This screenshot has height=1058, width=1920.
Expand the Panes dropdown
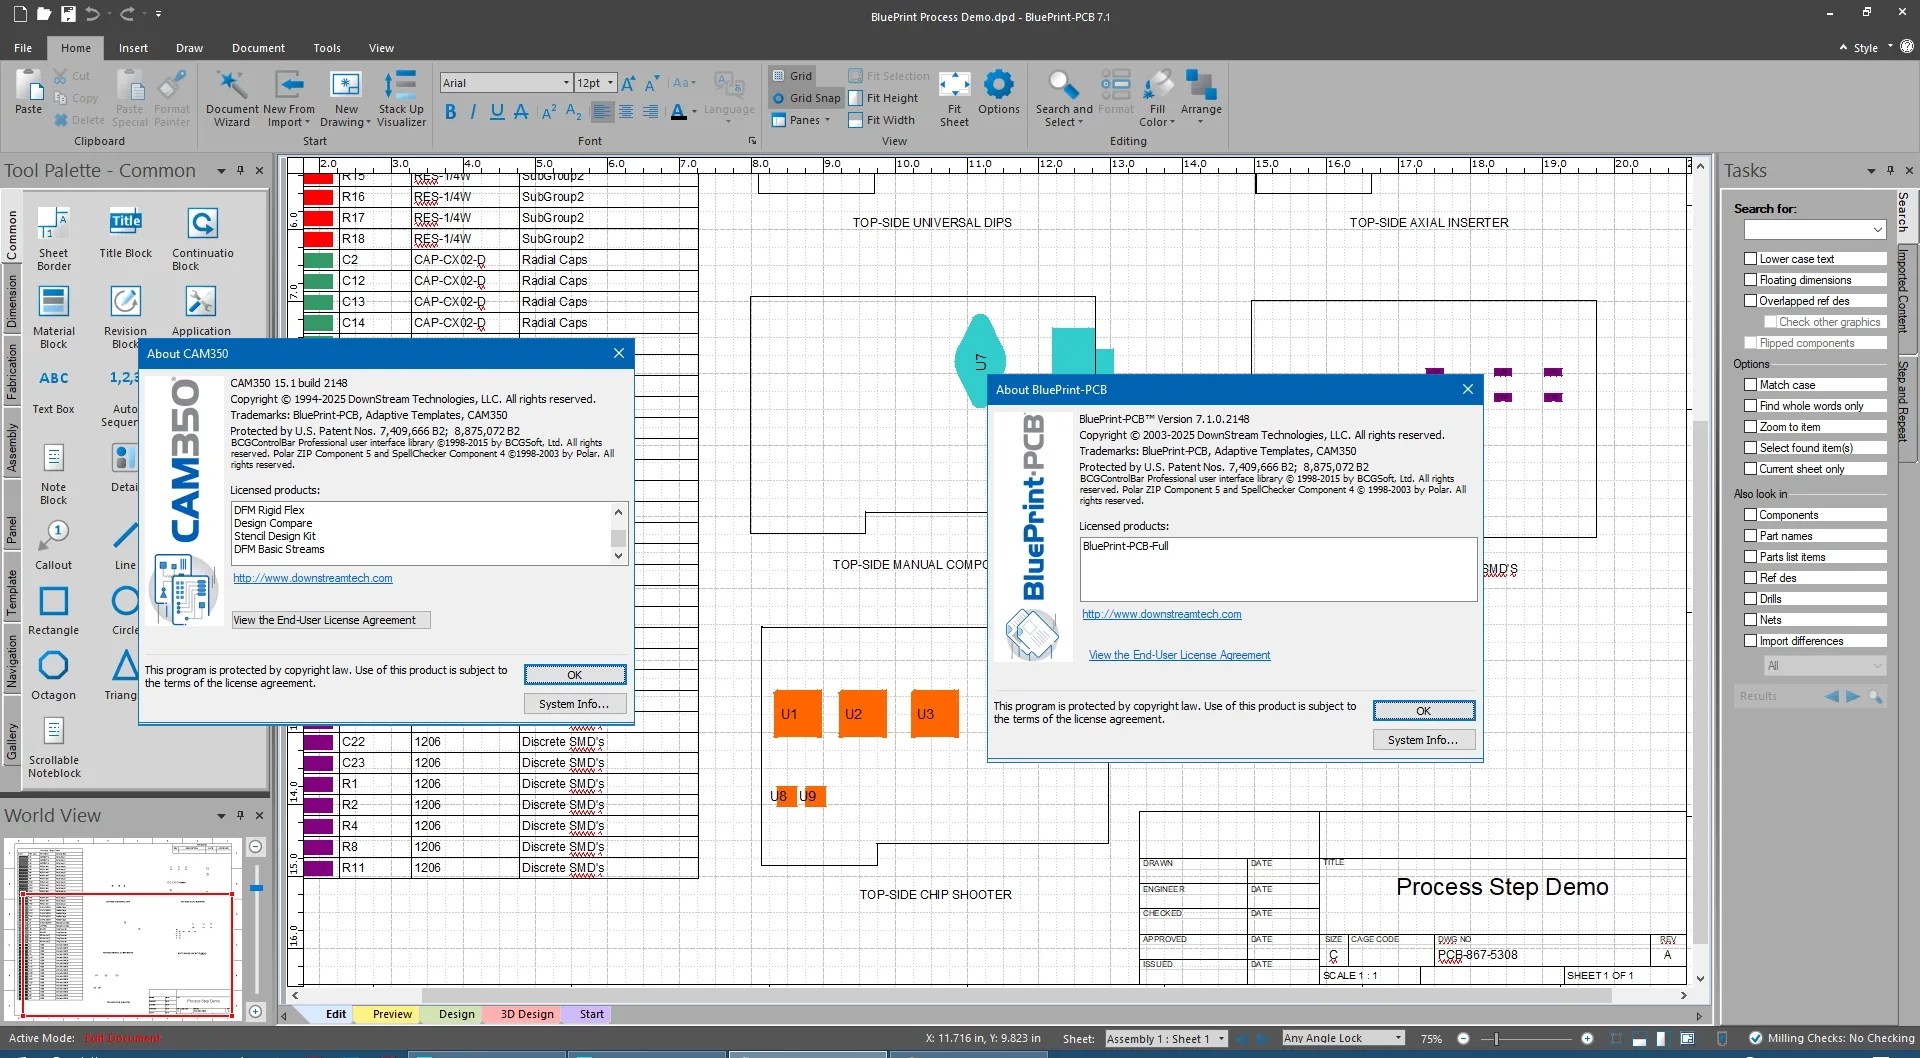point(801,120)
